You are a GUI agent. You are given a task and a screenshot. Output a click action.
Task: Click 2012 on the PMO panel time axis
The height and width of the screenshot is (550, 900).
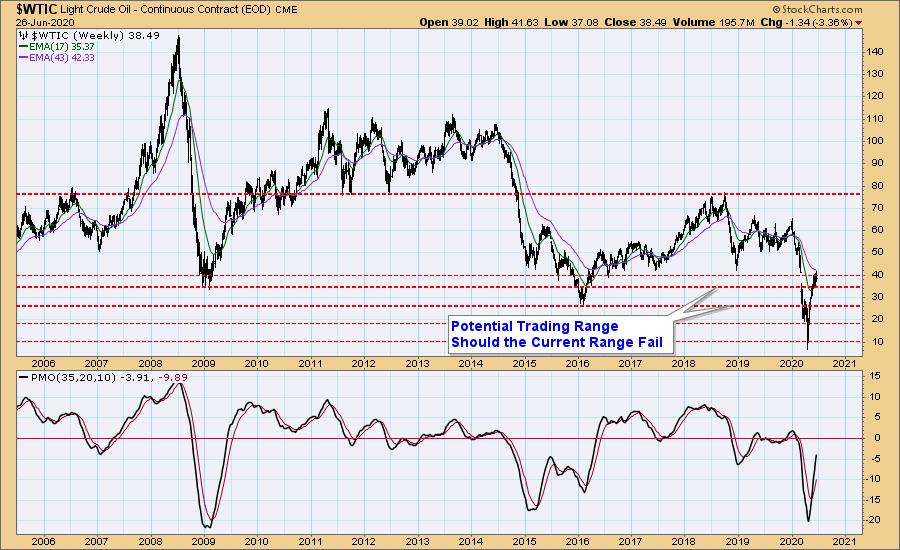[x=363, y=541]
